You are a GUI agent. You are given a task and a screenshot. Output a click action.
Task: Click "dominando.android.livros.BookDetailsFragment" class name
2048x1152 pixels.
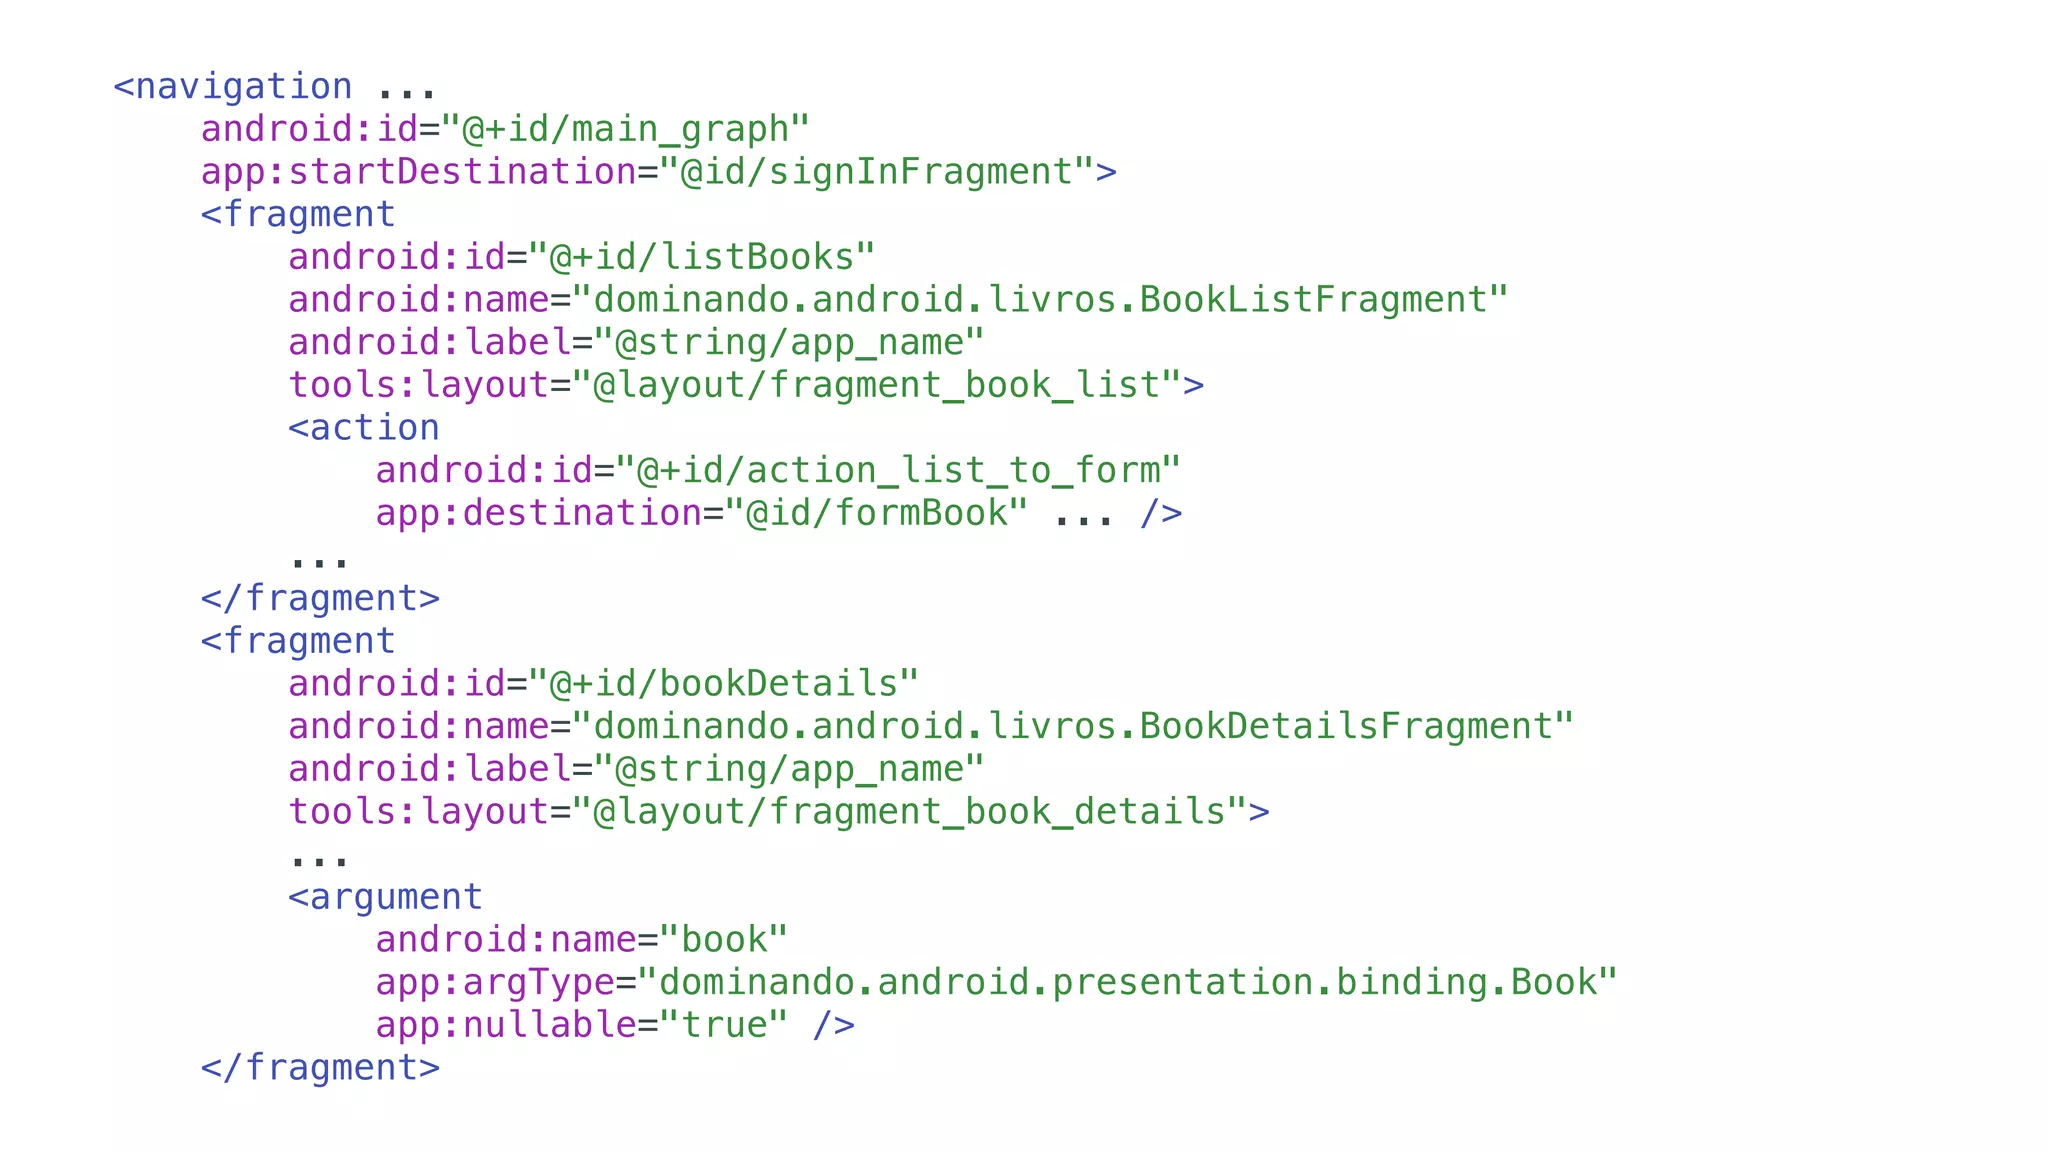[x=1073, y=726]
